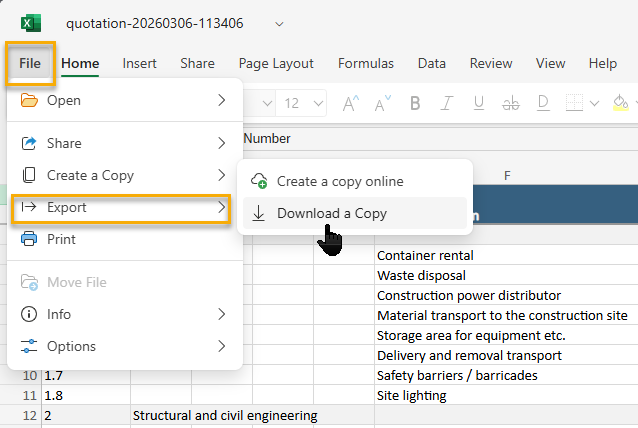Open the Borders dropdown arrow
Image resolution: width=638 pixels, height=428 pixels.
594,103
